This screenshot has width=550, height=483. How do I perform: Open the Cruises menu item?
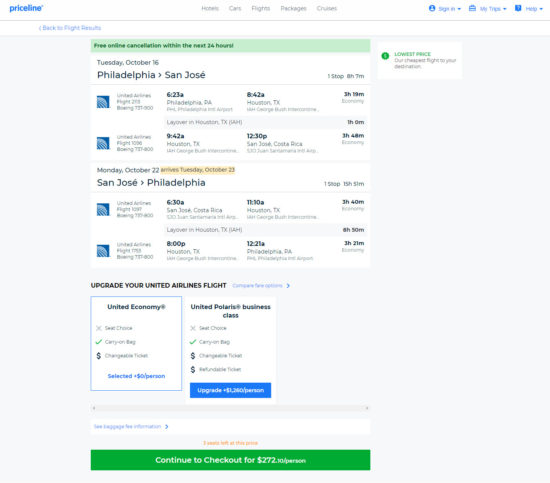[327, 8]
